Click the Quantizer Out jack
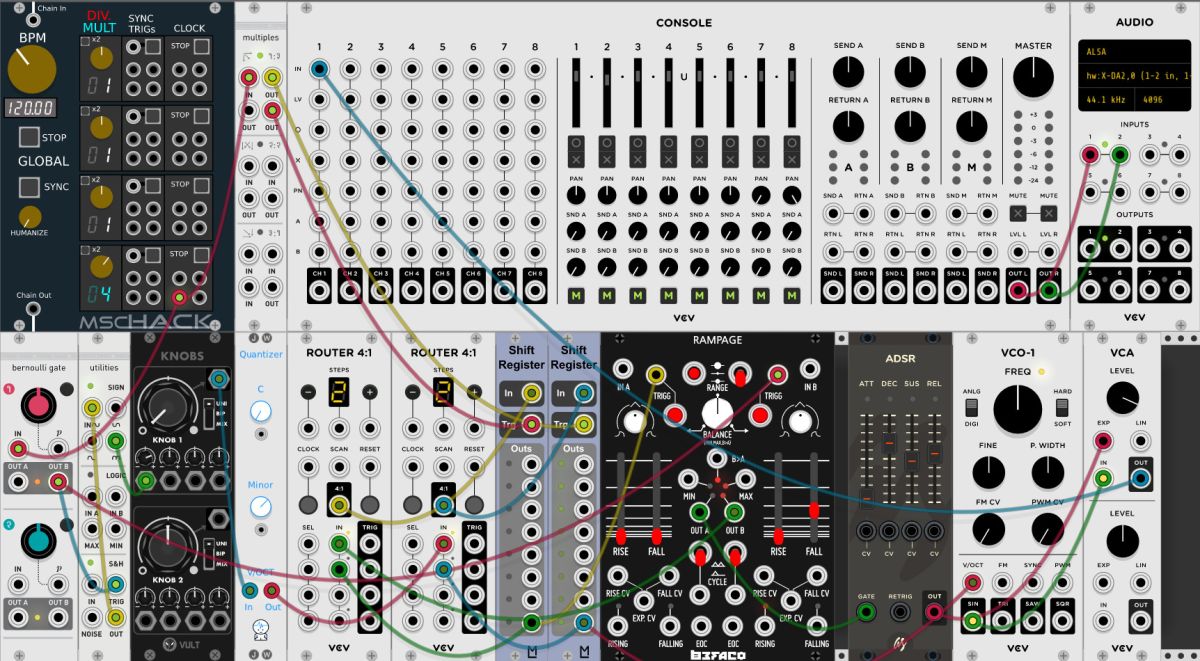The height and width of the screenshot is (661, 1200). 273,590
